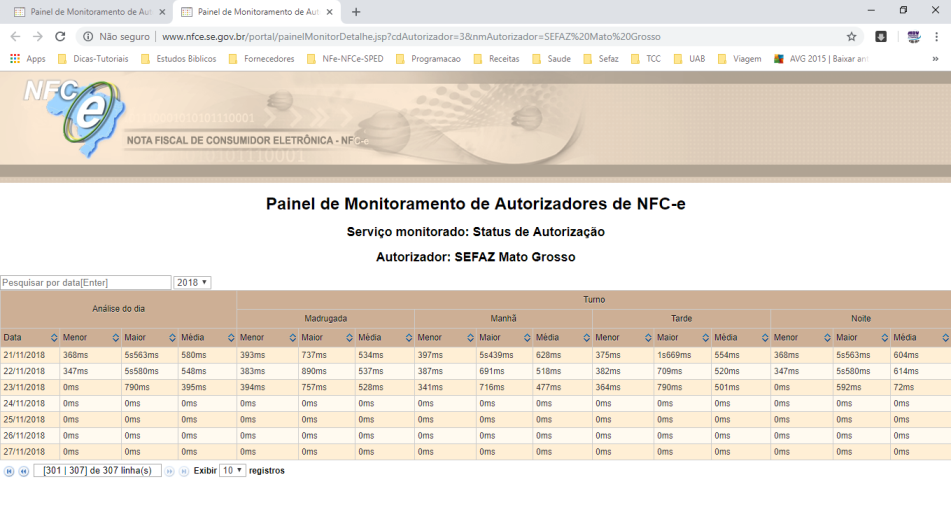
Task: Click the 5s439ms Manhã Maior value
Action: (497, 355)
